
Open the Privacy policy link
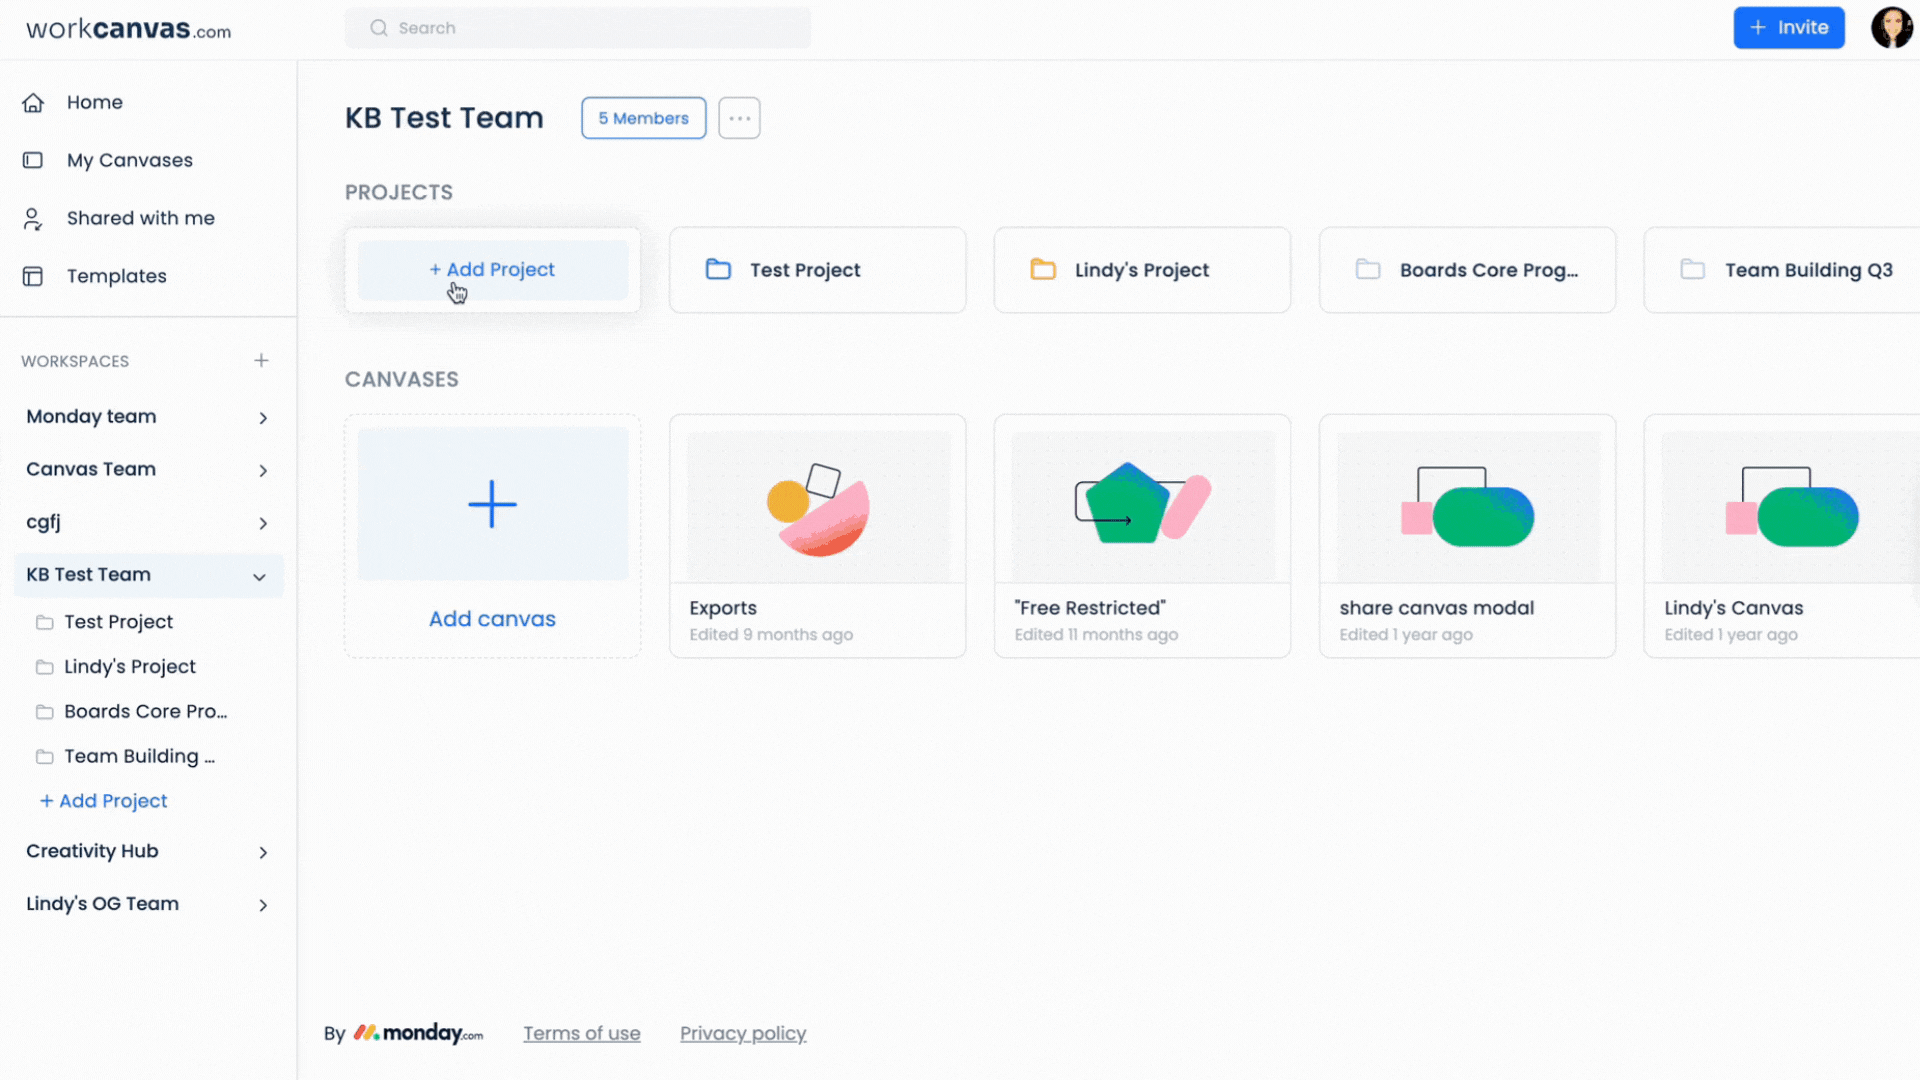tap(743, 1034)
